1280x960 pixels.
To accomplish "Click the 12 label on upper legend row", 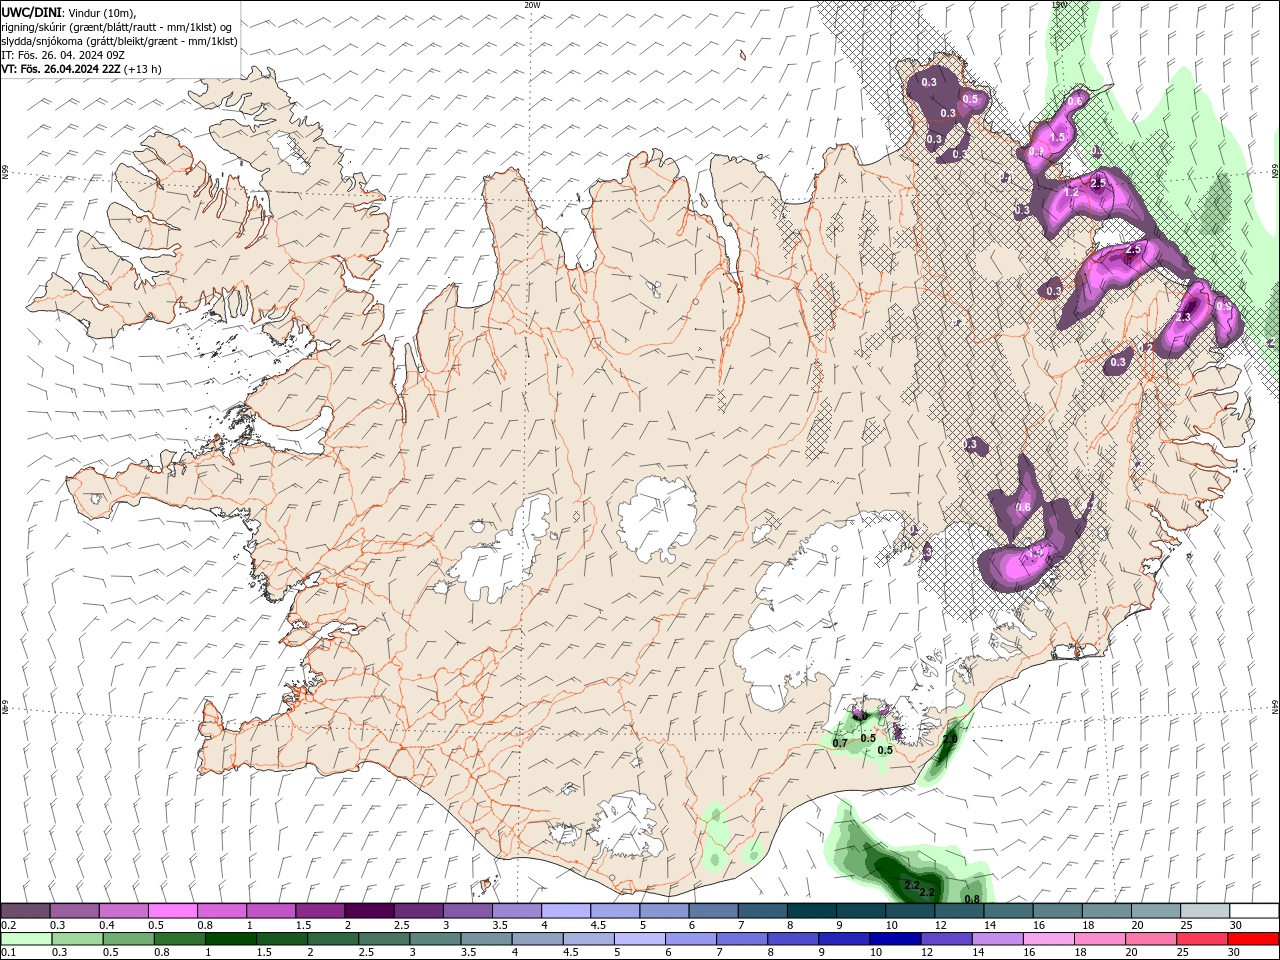I will pyautogui.click(x=941, y=925).
